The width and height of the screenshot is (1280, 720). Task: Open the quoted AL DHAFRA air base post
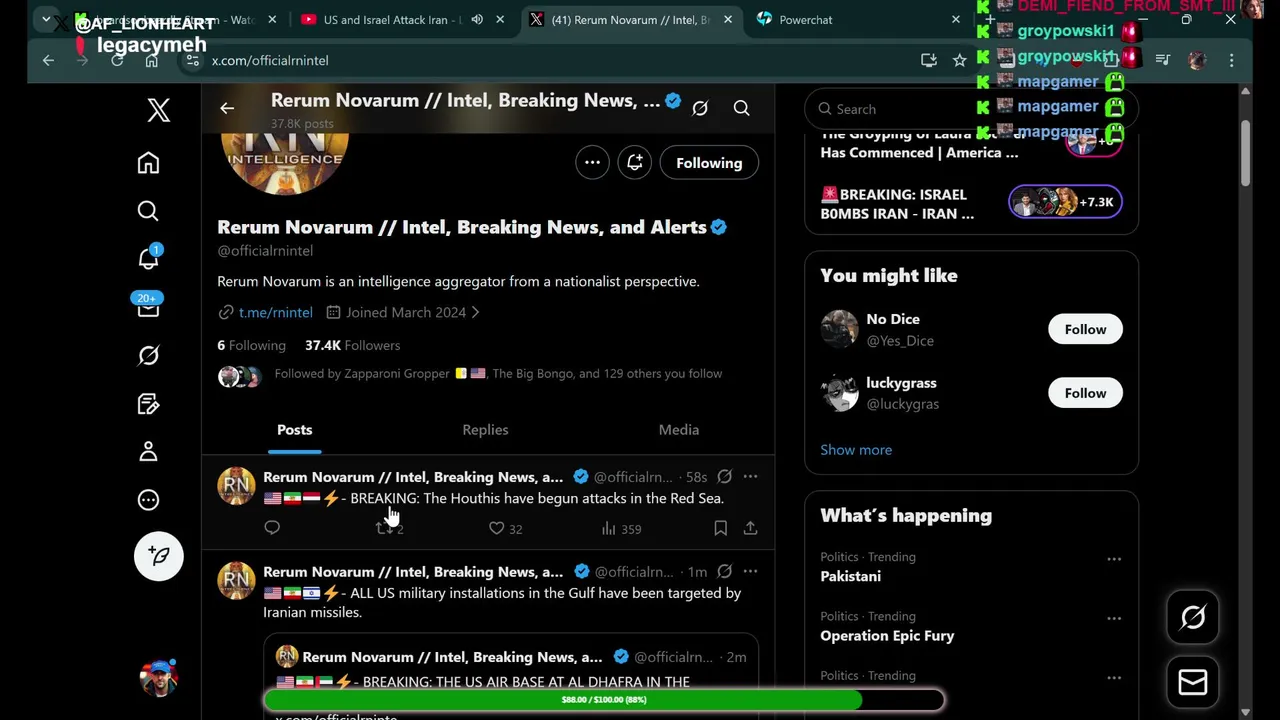tap(511, 675)
